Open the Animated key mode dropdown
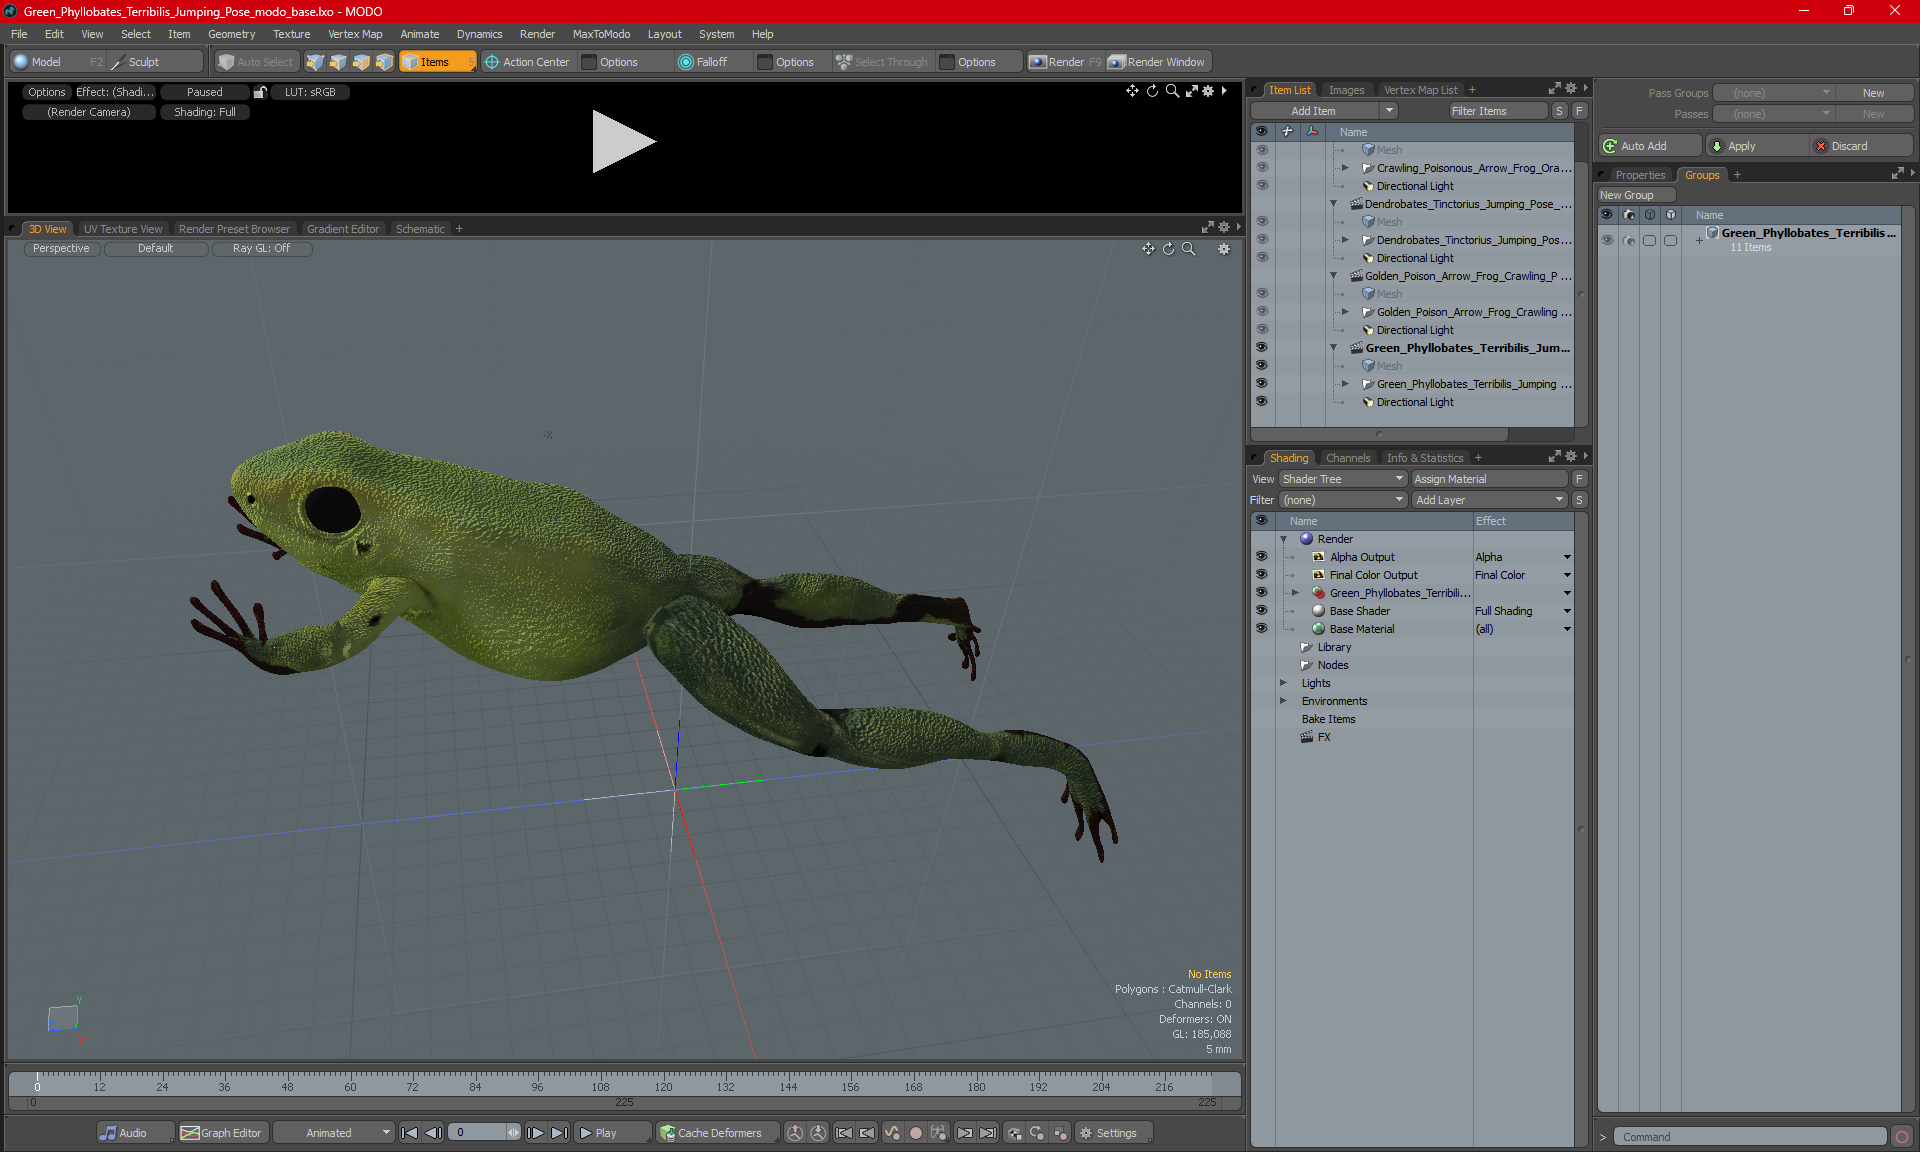1920x1152 pixels. (x=334, y=1133)
